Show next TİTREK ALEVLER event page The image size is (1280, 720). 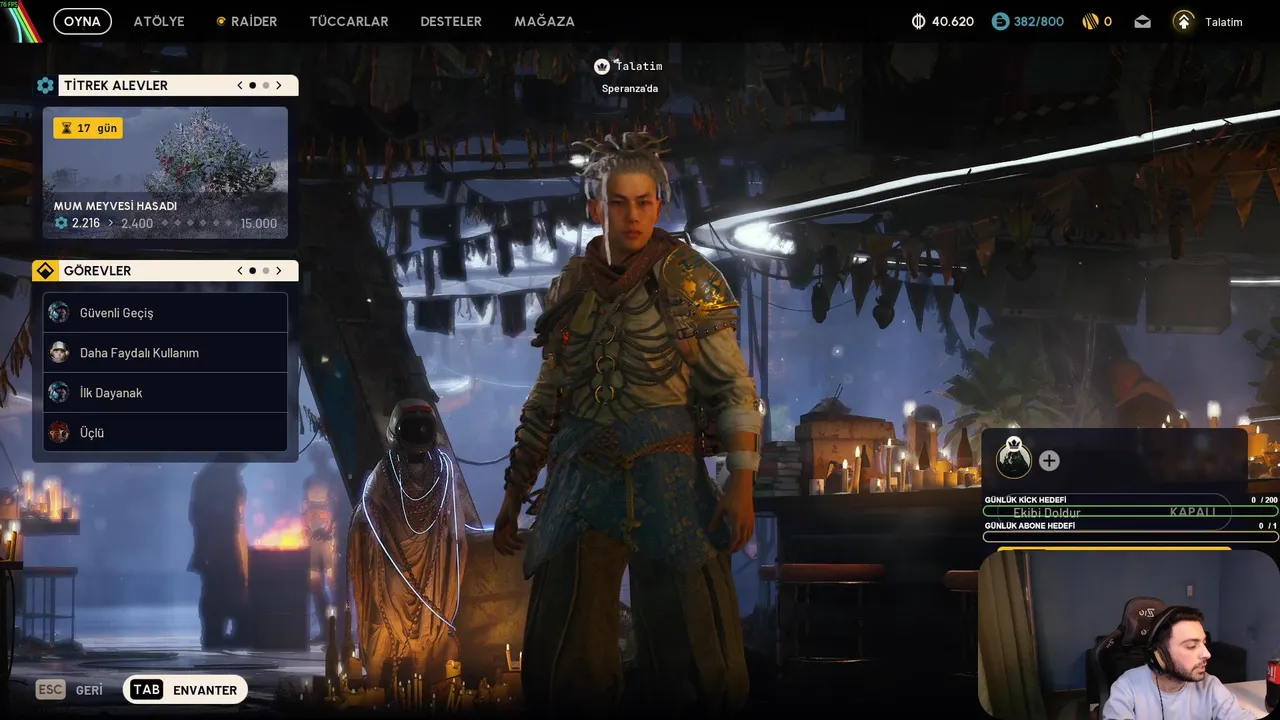(279, 86)
